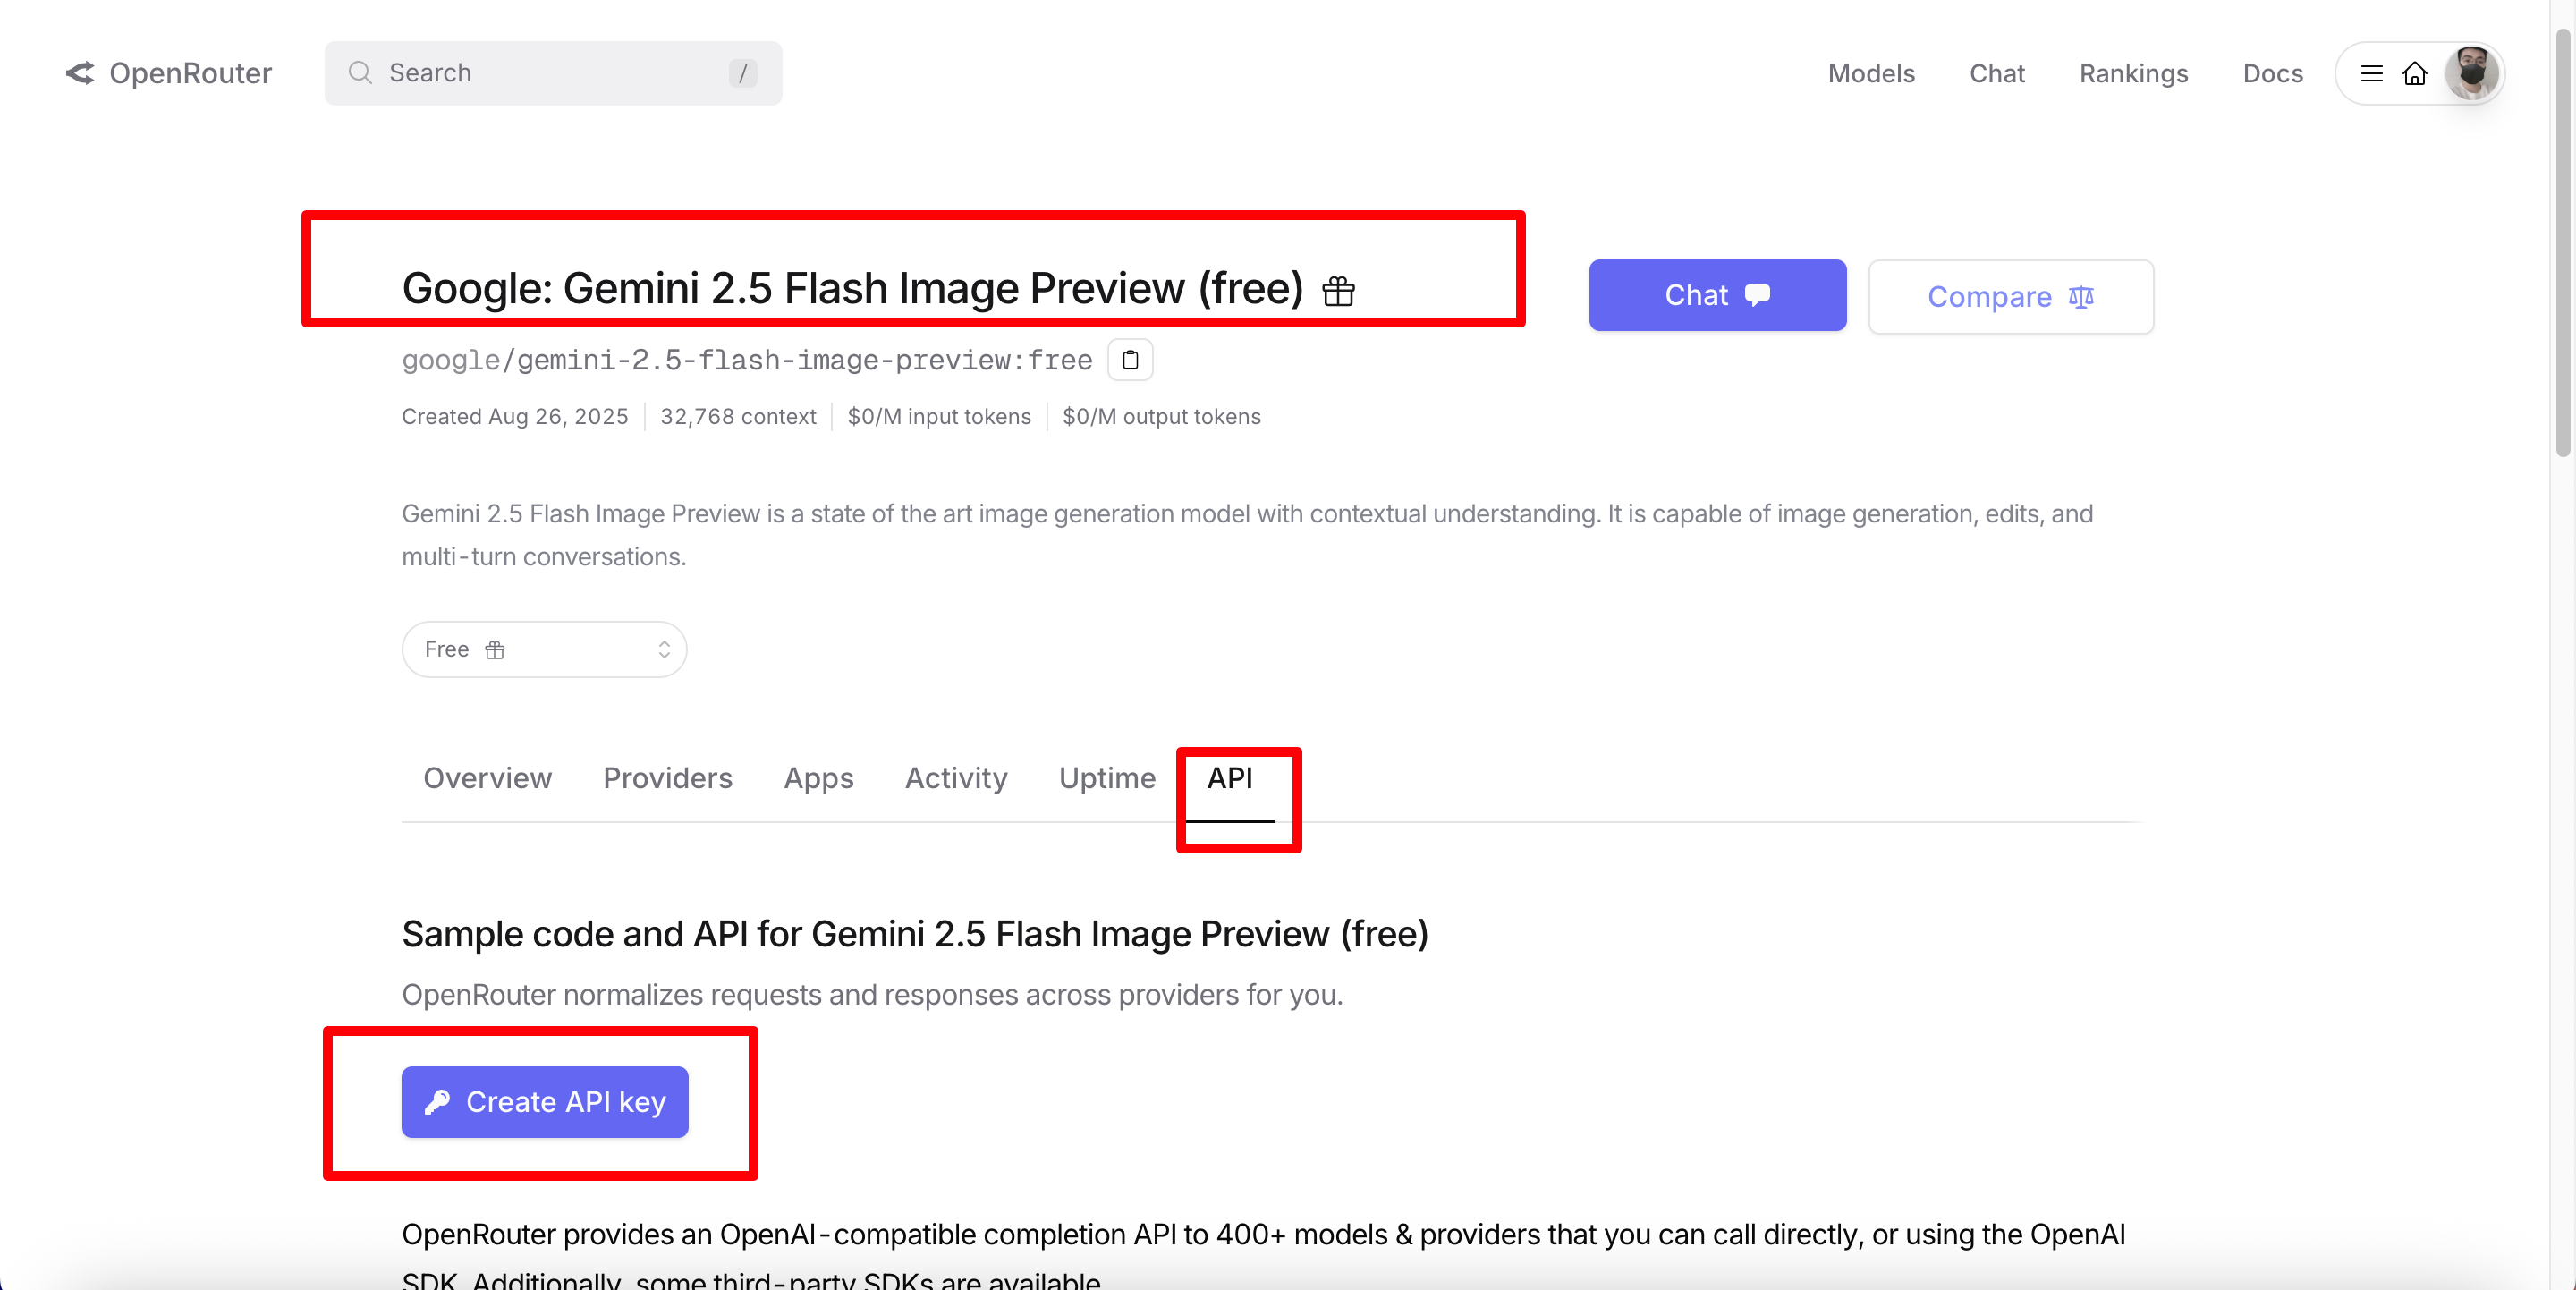
Task: Click the Compare button
Action: pos(2010,297)
